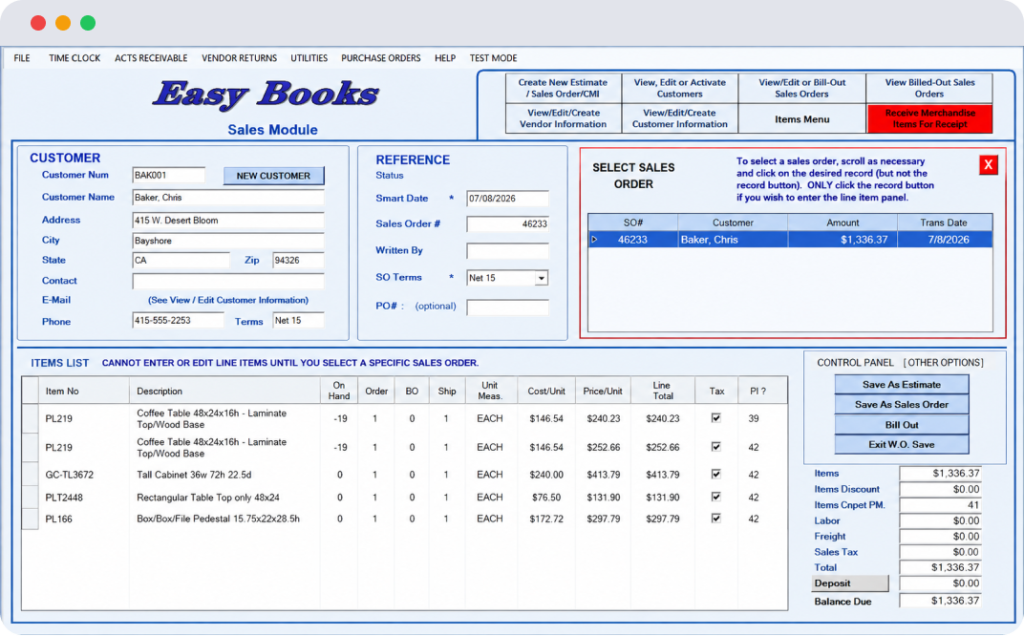Open the PURCHASE ORDERS menu
Viewport: 1024px width, 636px height.
coord(381,58)
